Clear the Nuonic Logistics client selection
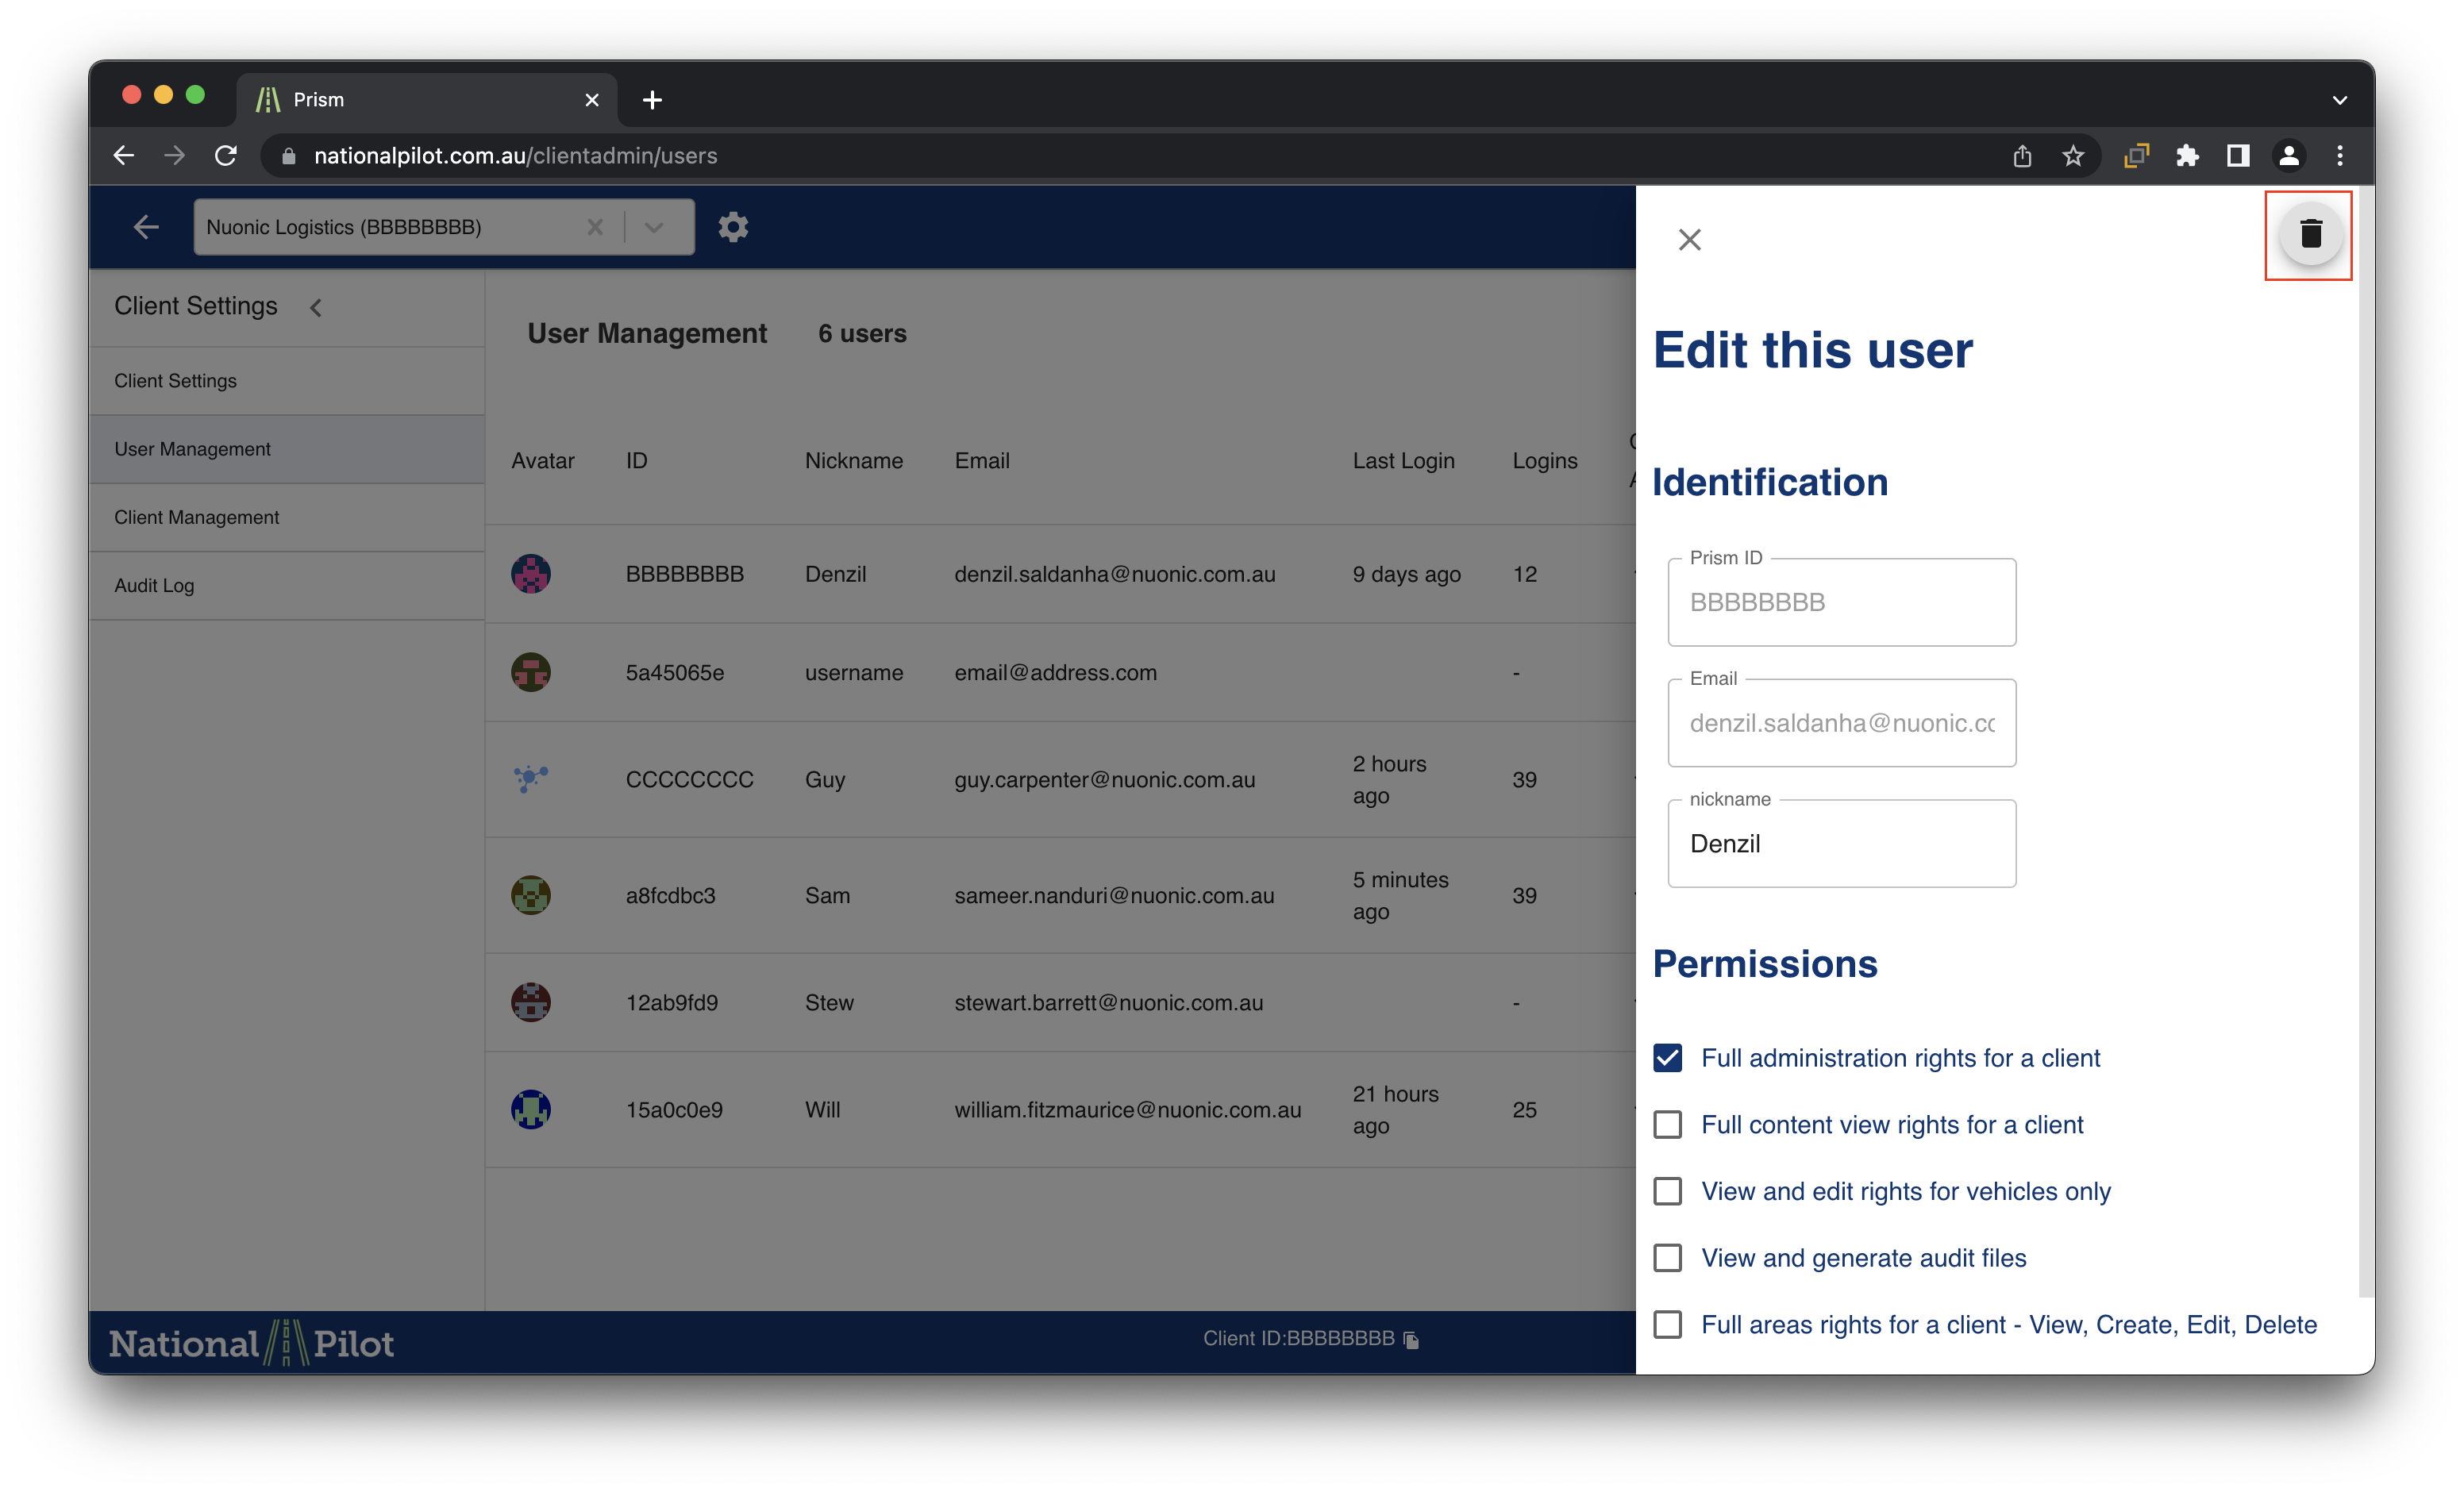Image resolution: width=2464 pixels, height=1492 pixels. tap(595, 227)
